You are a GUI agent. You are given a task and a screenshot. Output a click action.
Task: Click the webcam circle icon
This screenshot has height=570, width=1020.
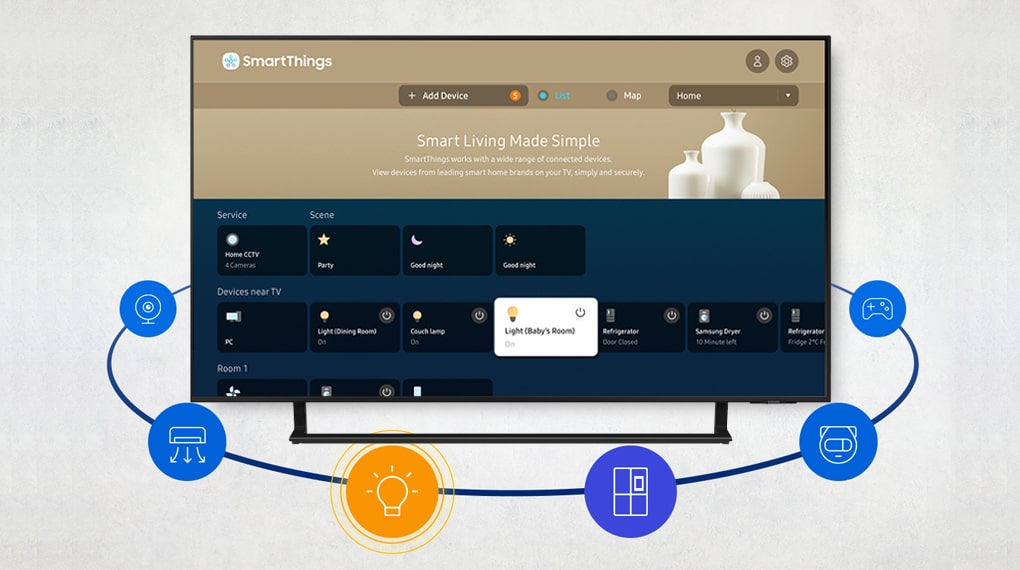pyautogui.click(x=148, y=308)
